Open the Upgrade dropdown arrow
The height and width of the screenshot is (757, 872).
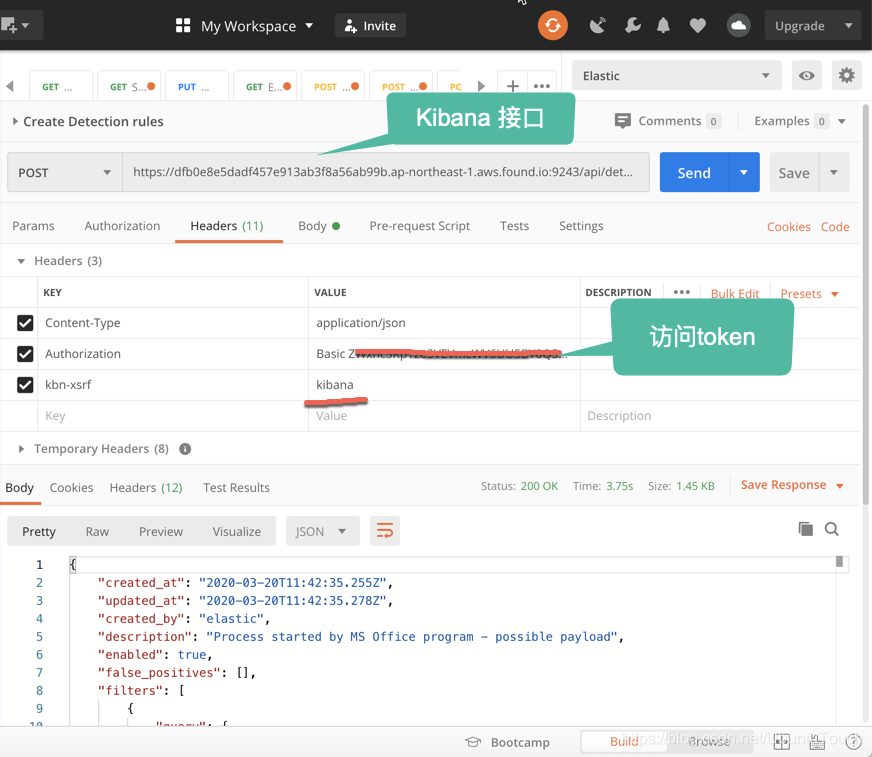(849, 26)
